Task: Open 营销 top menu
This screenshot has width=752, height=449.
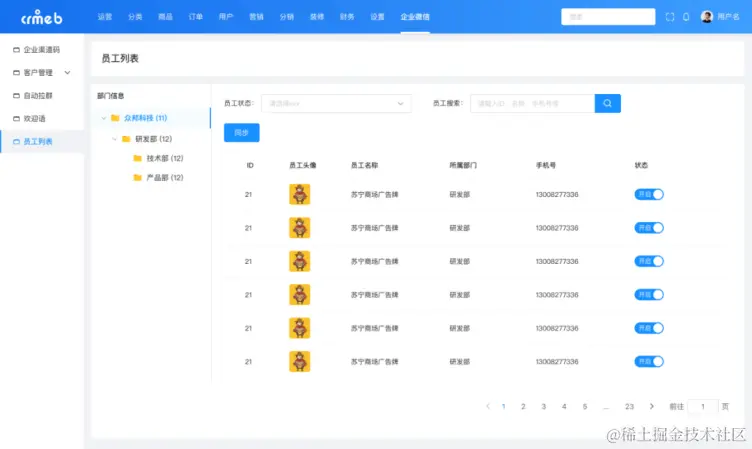Action: [x=257, y=17]
